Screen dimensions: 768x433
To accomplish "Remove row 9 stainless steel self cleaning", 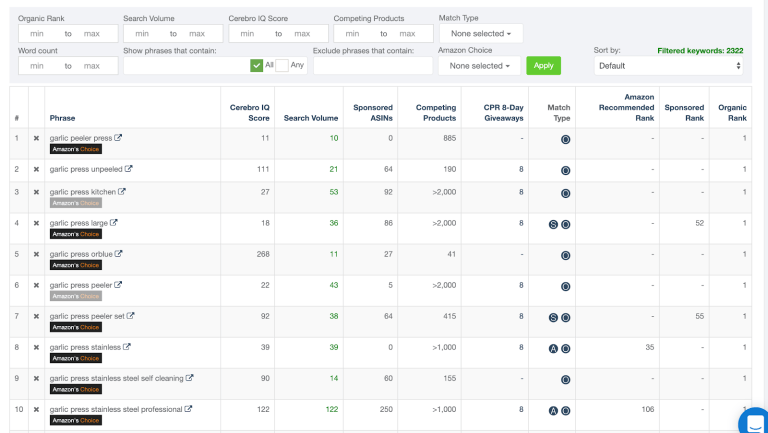I will pos(36,378).
